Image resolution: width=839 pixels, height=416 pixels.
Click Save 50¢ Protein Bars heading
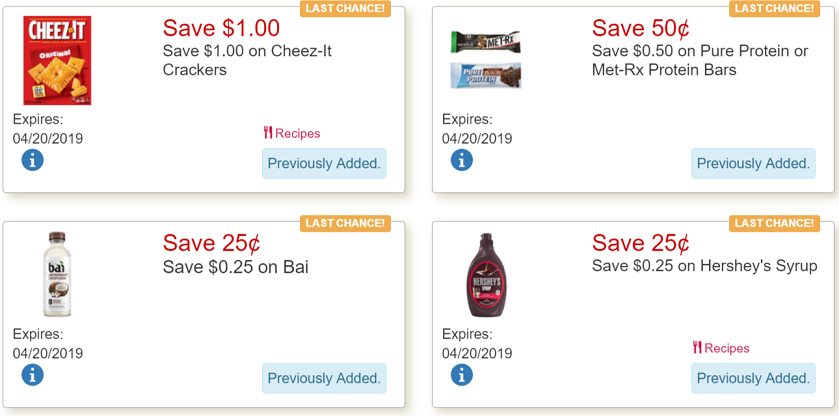(x=640, y=28)
